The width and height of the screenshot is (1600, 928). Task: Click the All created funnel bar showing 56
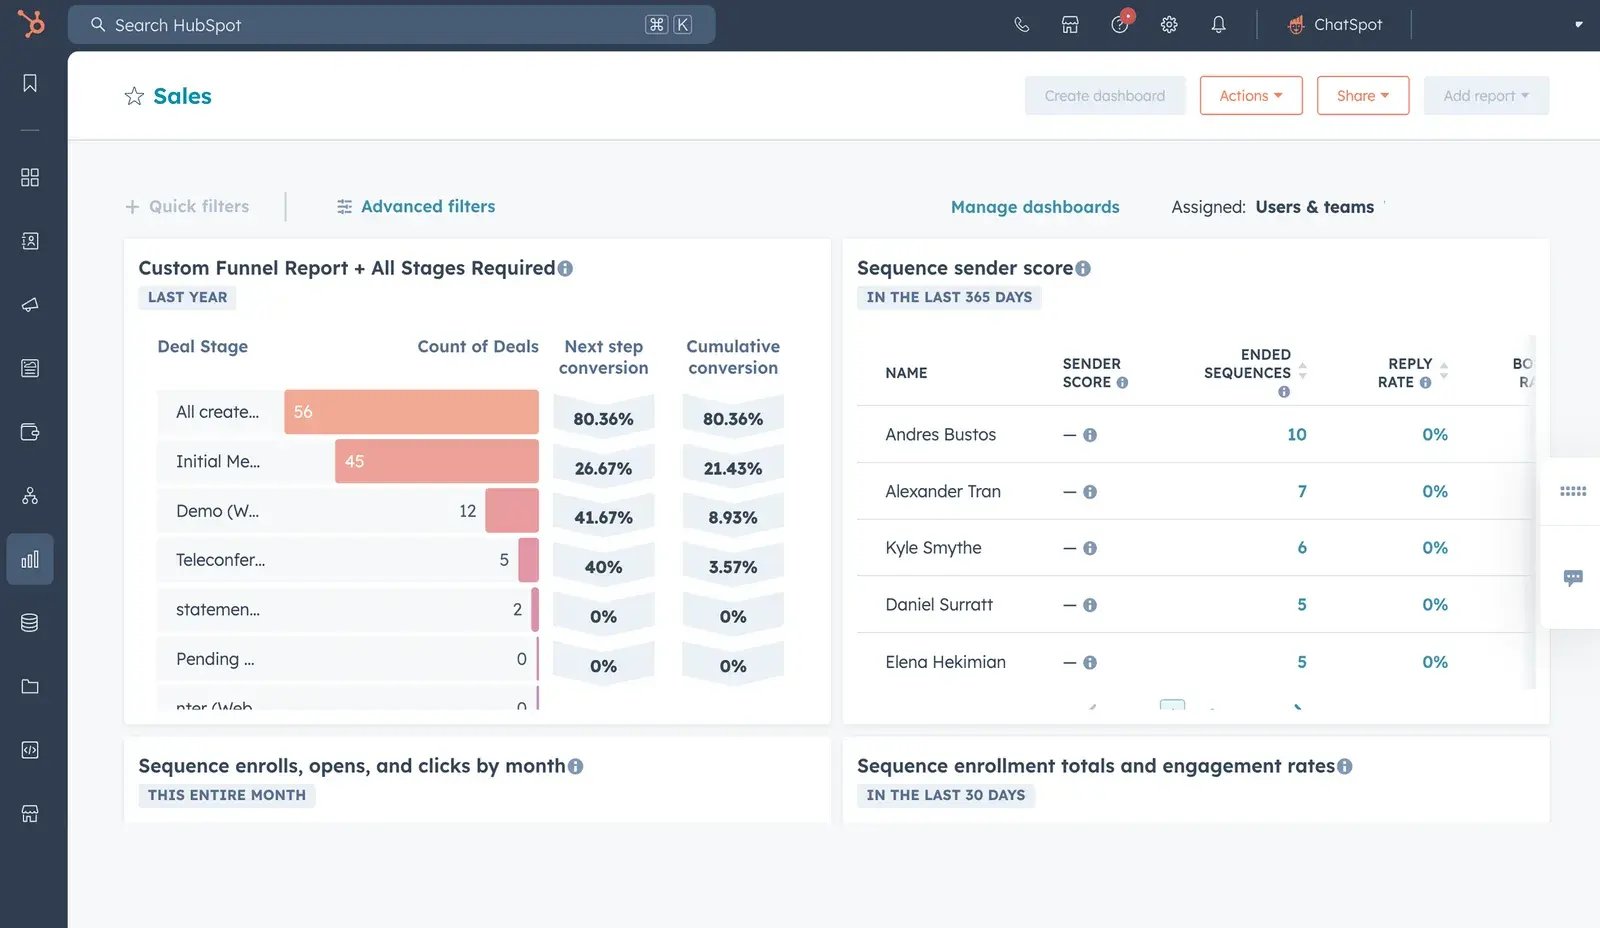(411, 412)
